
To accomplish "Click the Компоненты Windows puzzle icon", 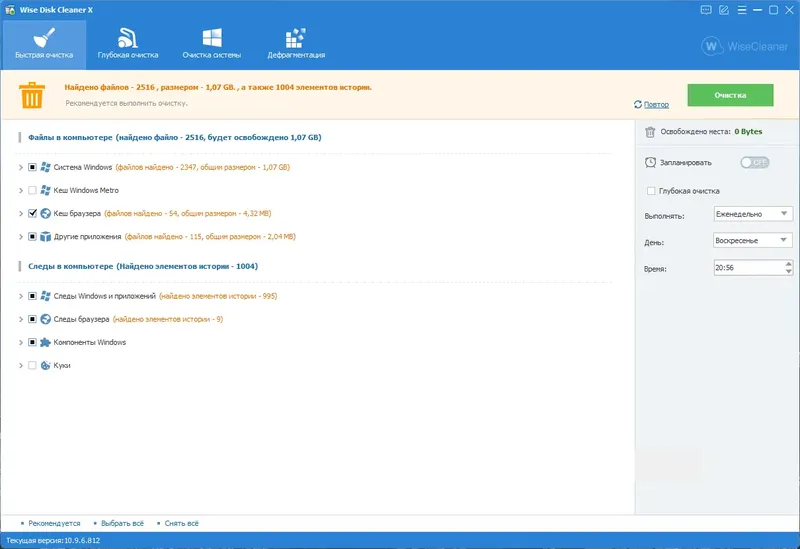I will pos(45,342).
